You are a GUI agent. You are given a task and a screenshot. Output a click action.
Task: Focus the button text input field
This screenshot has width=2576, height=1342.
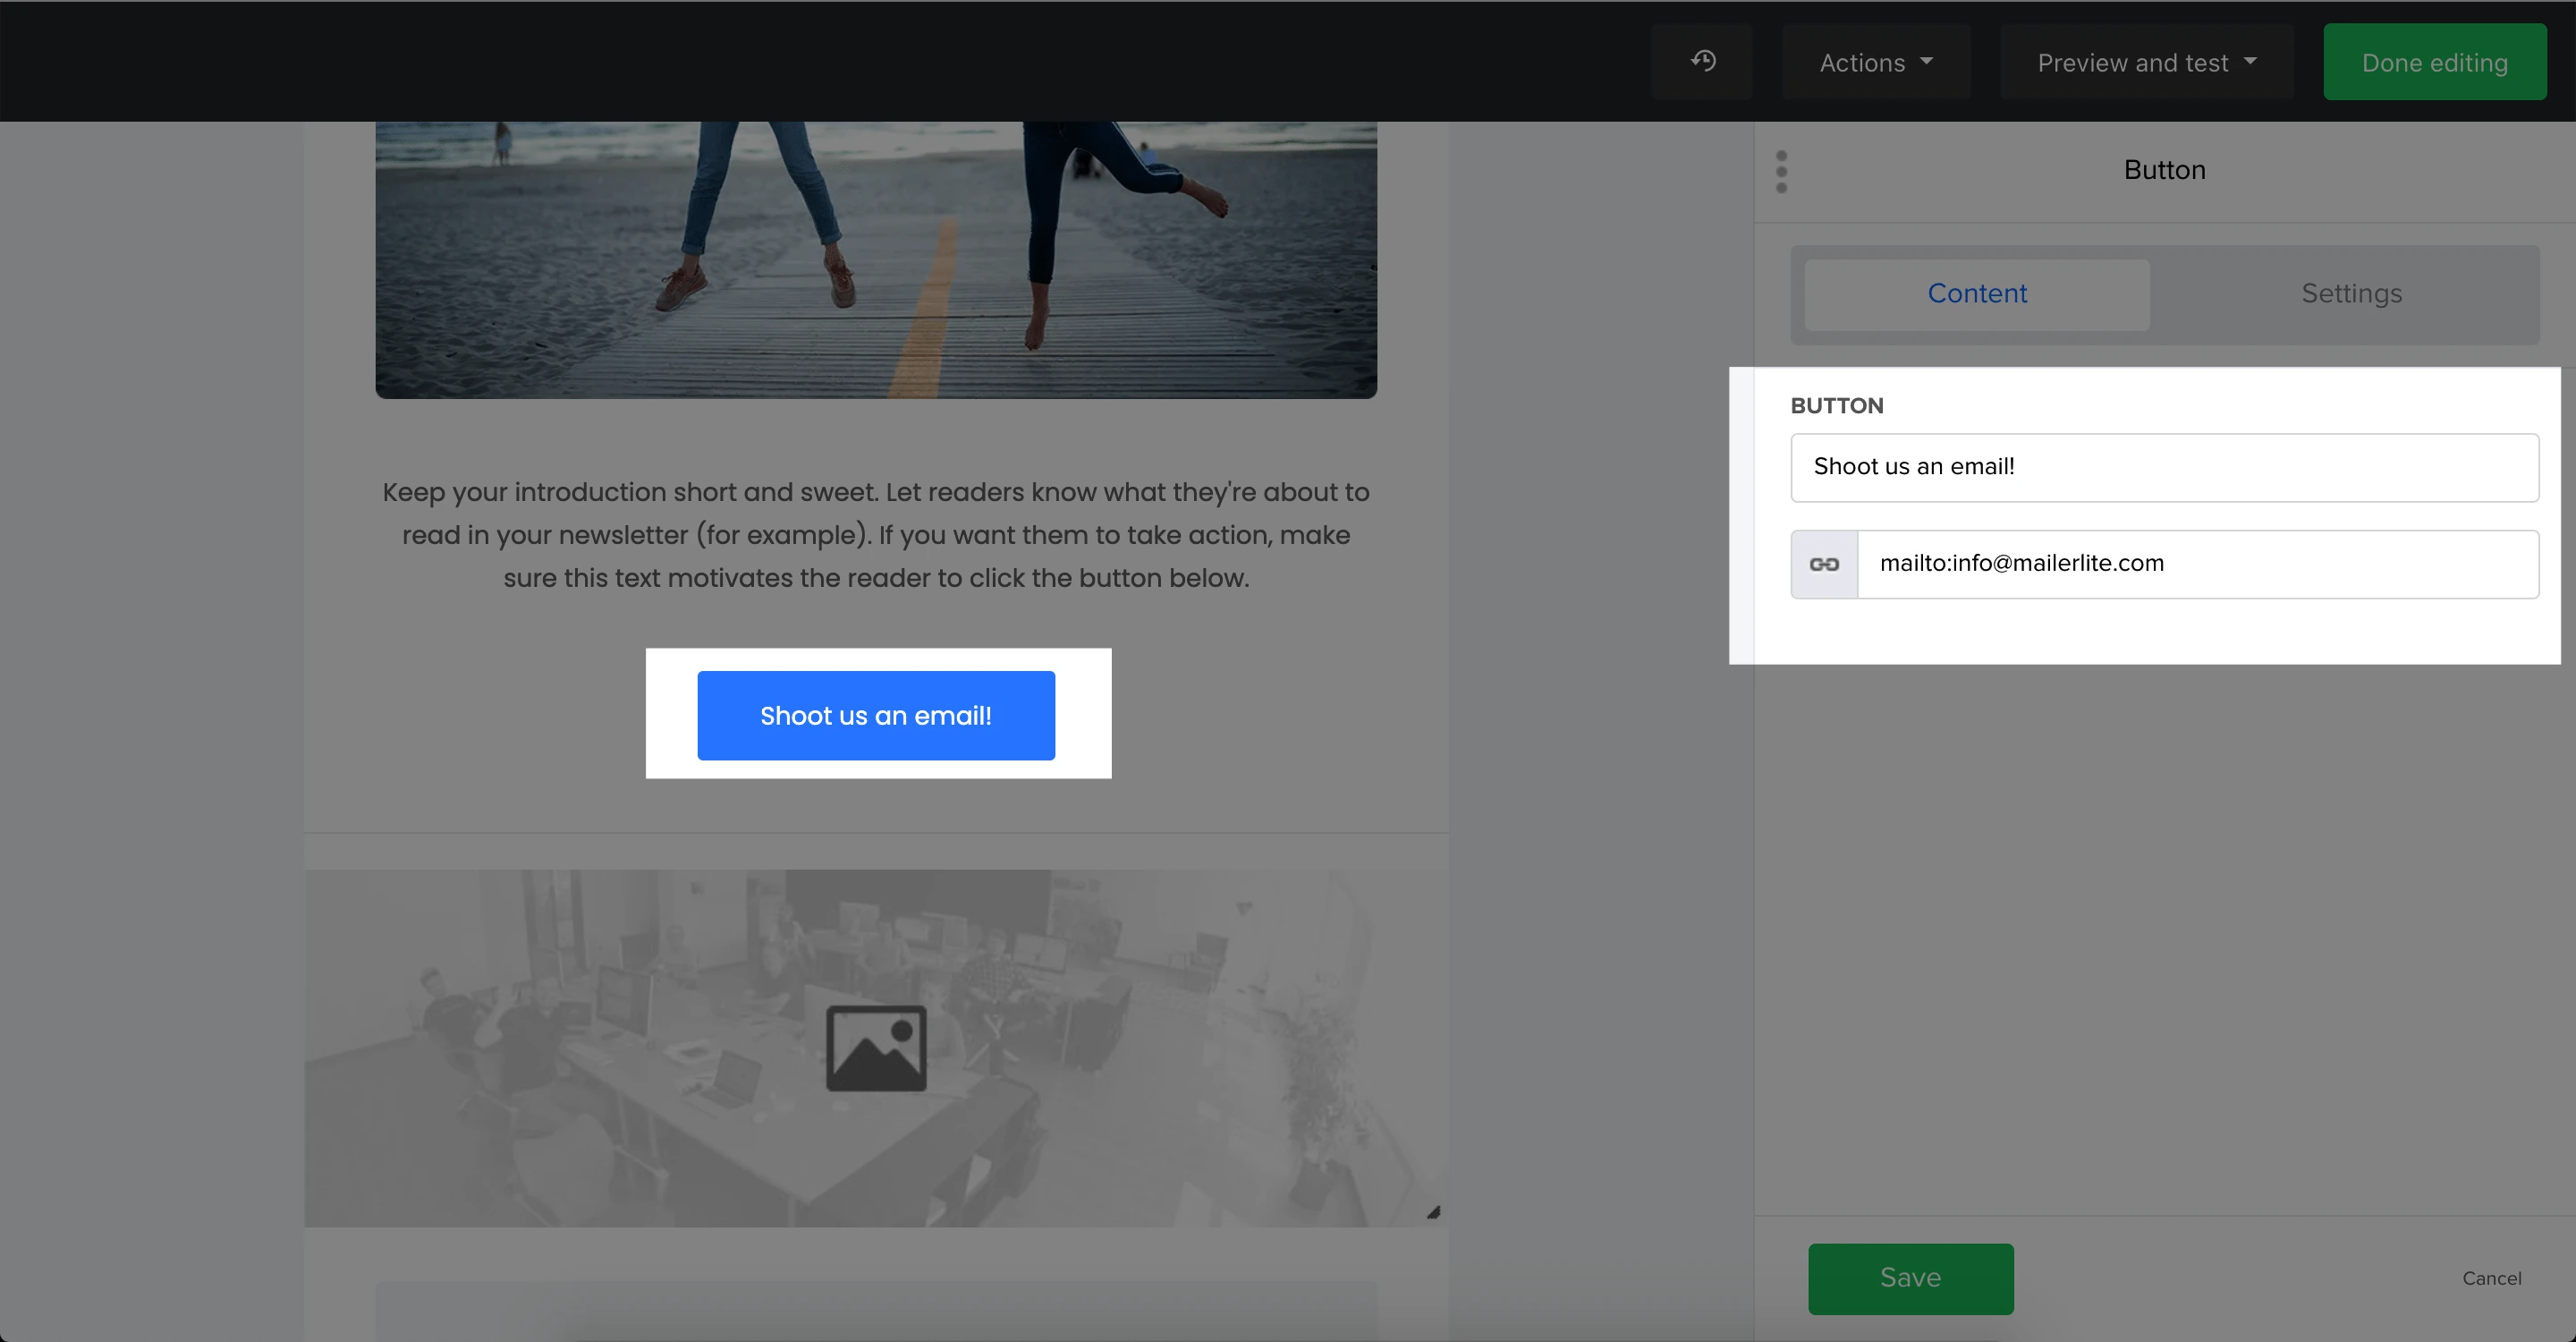point(2164,467)
